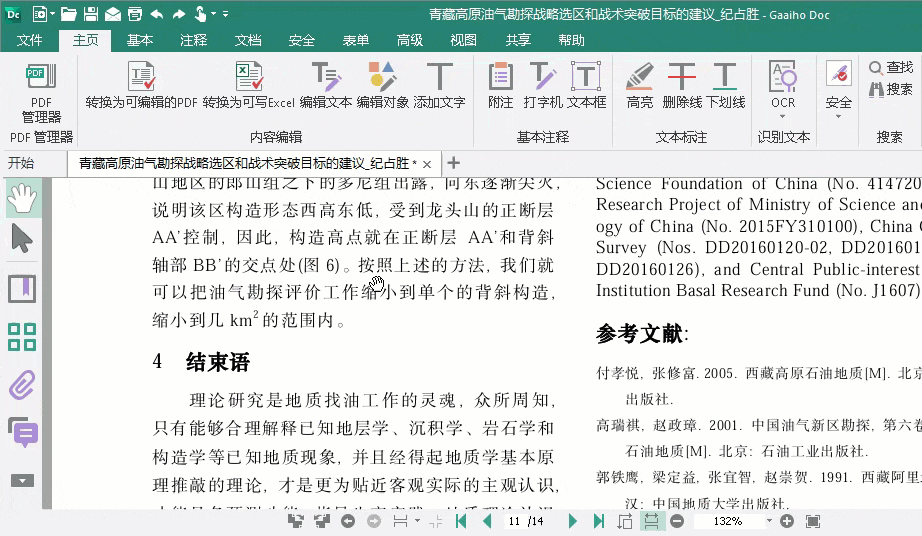Select the 下划线 underline tool

coord(725,85)
